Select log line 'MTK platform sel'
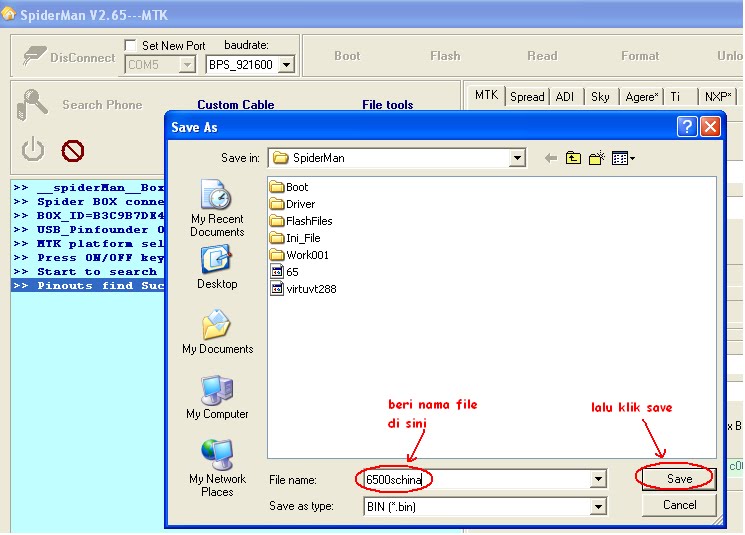745x535 pixels. tap(88, 244)
